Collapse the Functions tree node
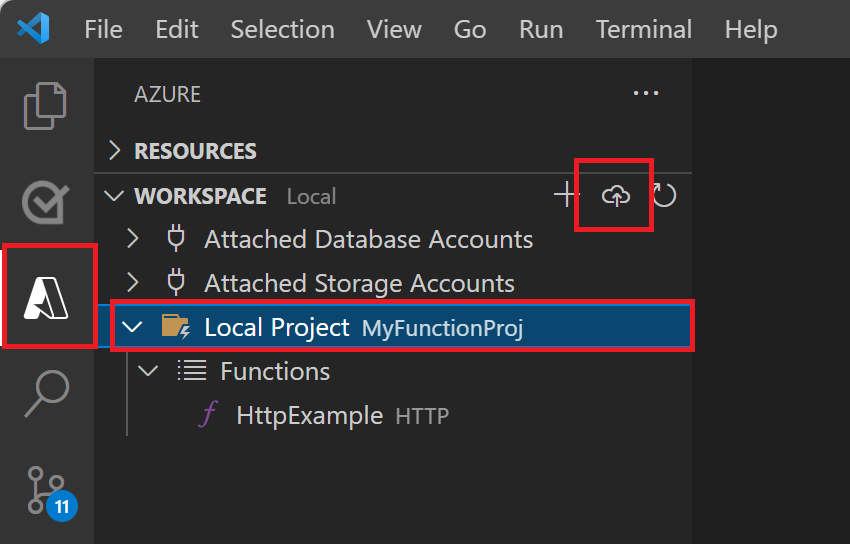 149,371
